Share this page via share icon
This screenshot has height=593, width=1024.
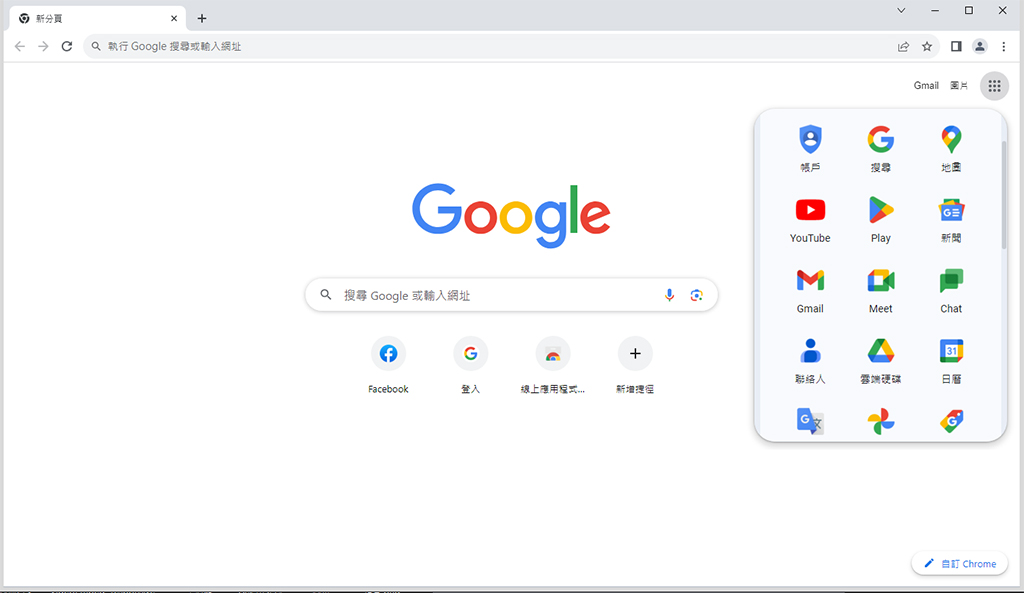[x=903, y=46]
